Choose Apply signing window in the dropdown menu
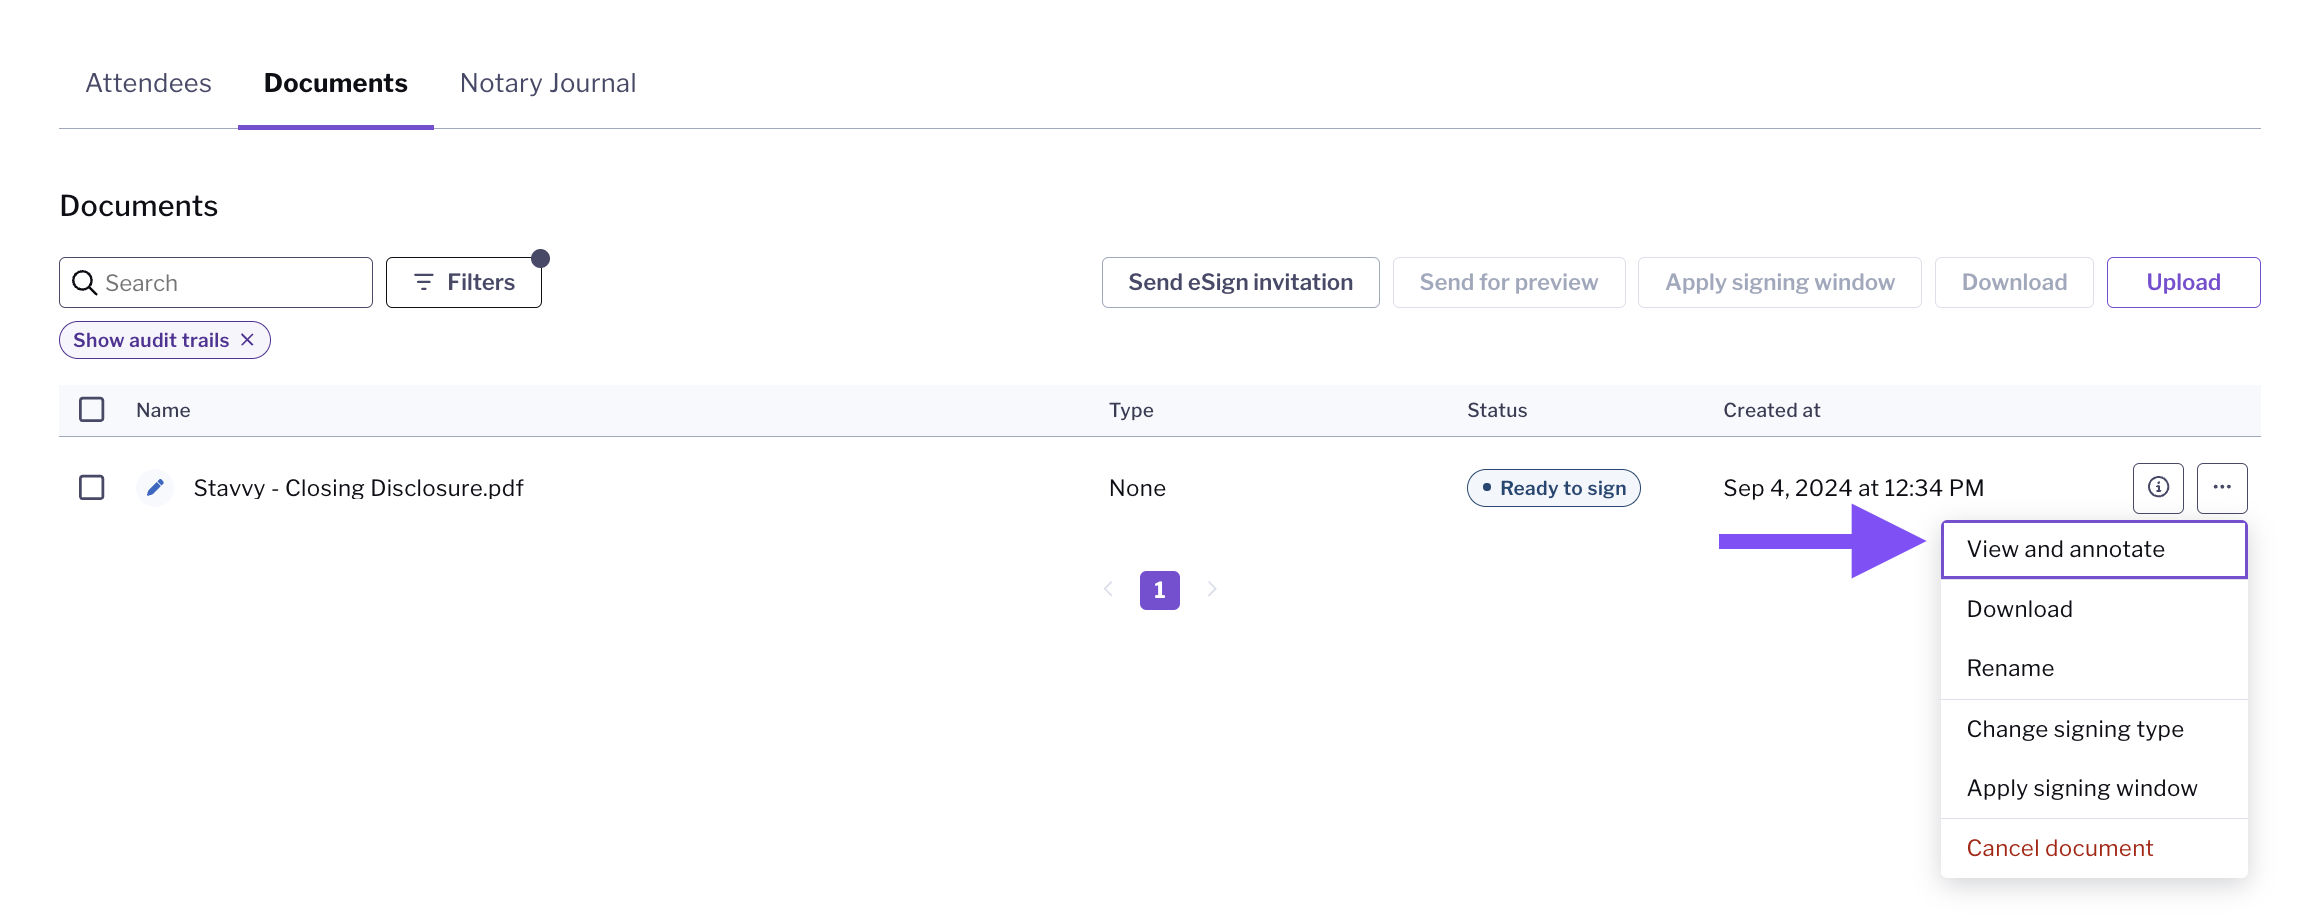The width and height of the screenshot is (2314, 924). (2094, 788)
